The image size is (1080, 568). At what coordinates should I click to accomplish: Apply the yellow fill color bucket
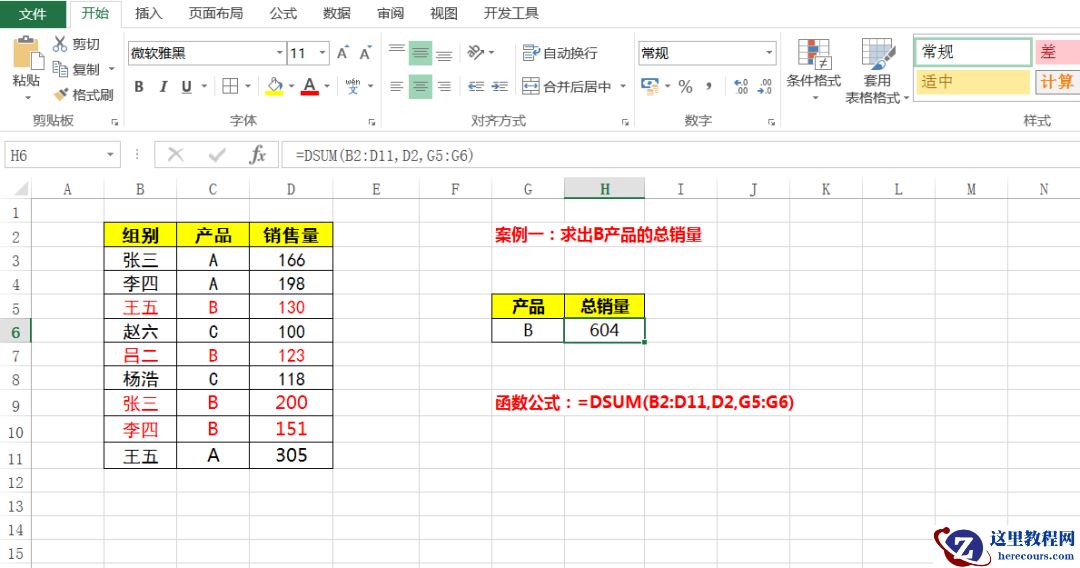coord(274,86)
